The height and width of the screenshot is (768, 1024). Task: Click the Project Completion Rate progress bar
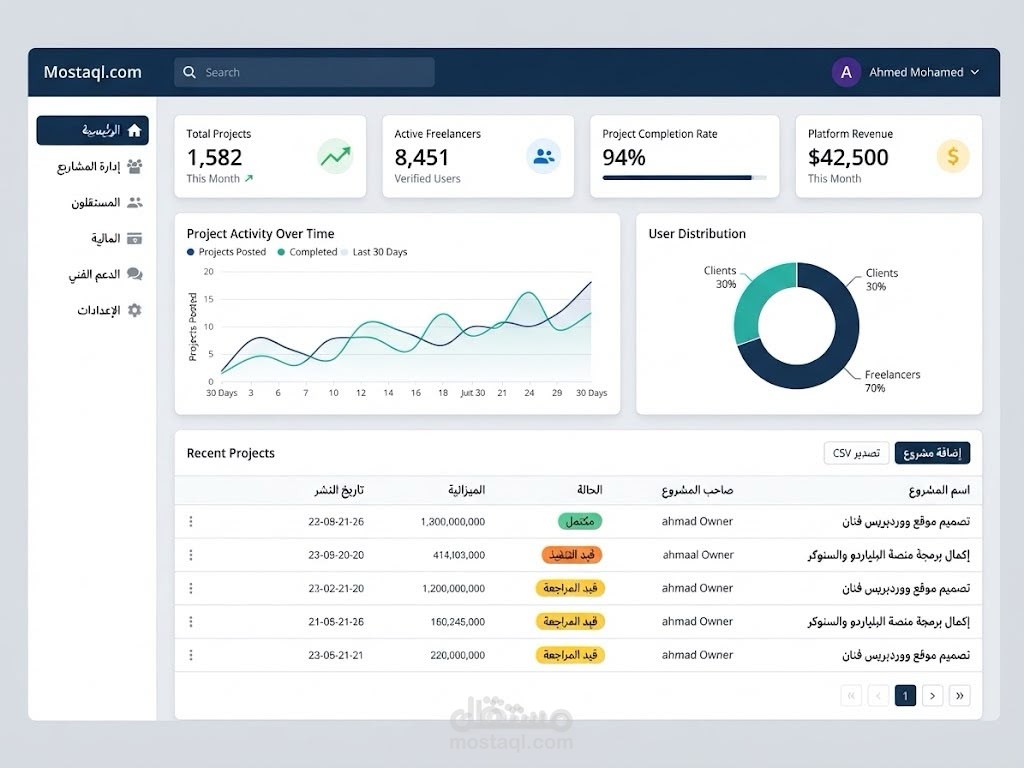click(684, 178)
